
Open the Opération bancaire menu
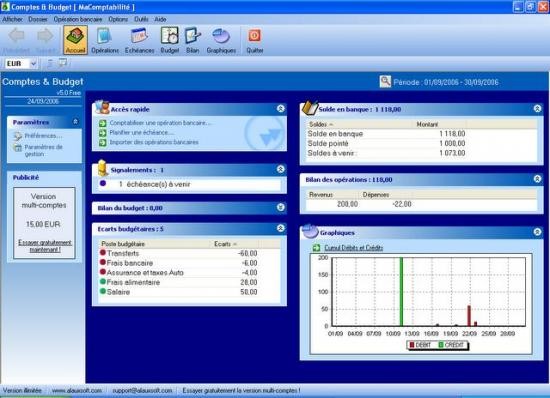(78, 19)
